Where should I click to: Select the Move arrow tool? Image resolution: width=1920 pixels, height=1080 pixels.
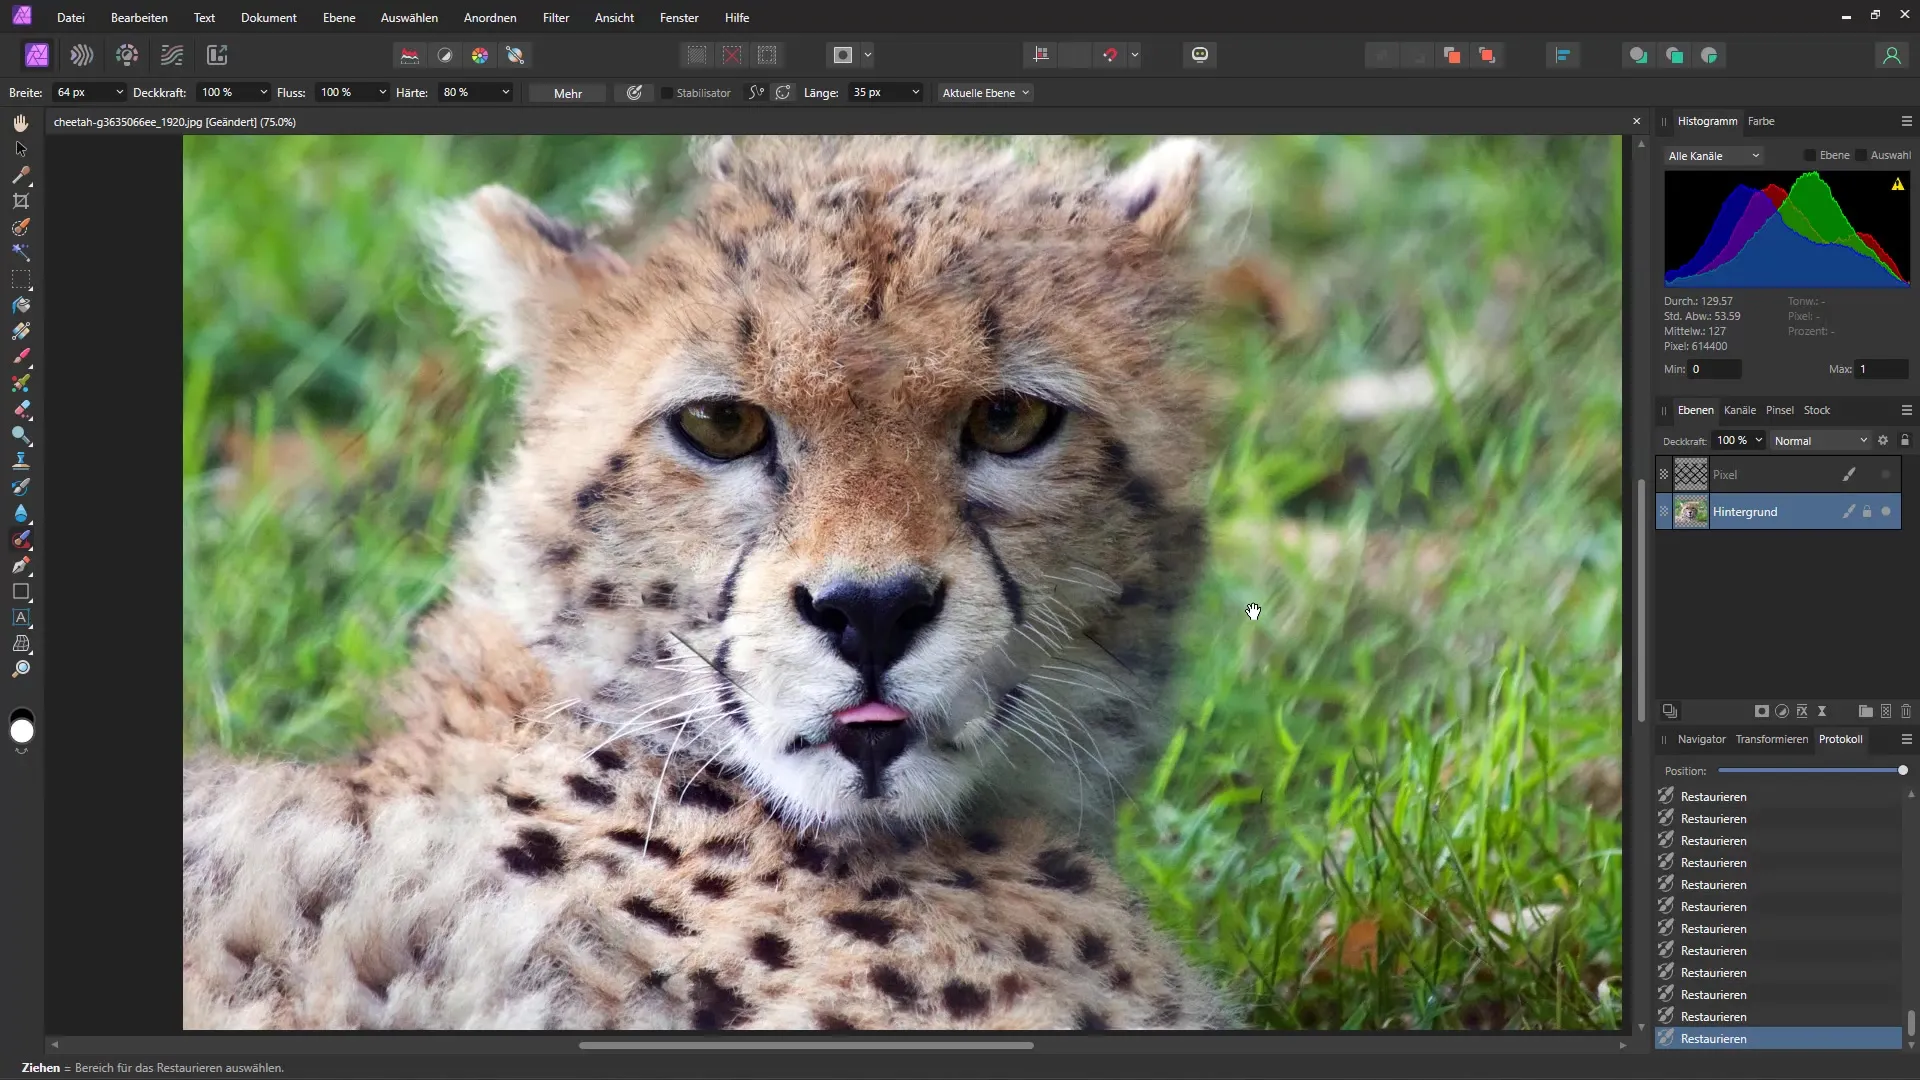point(21,149)
